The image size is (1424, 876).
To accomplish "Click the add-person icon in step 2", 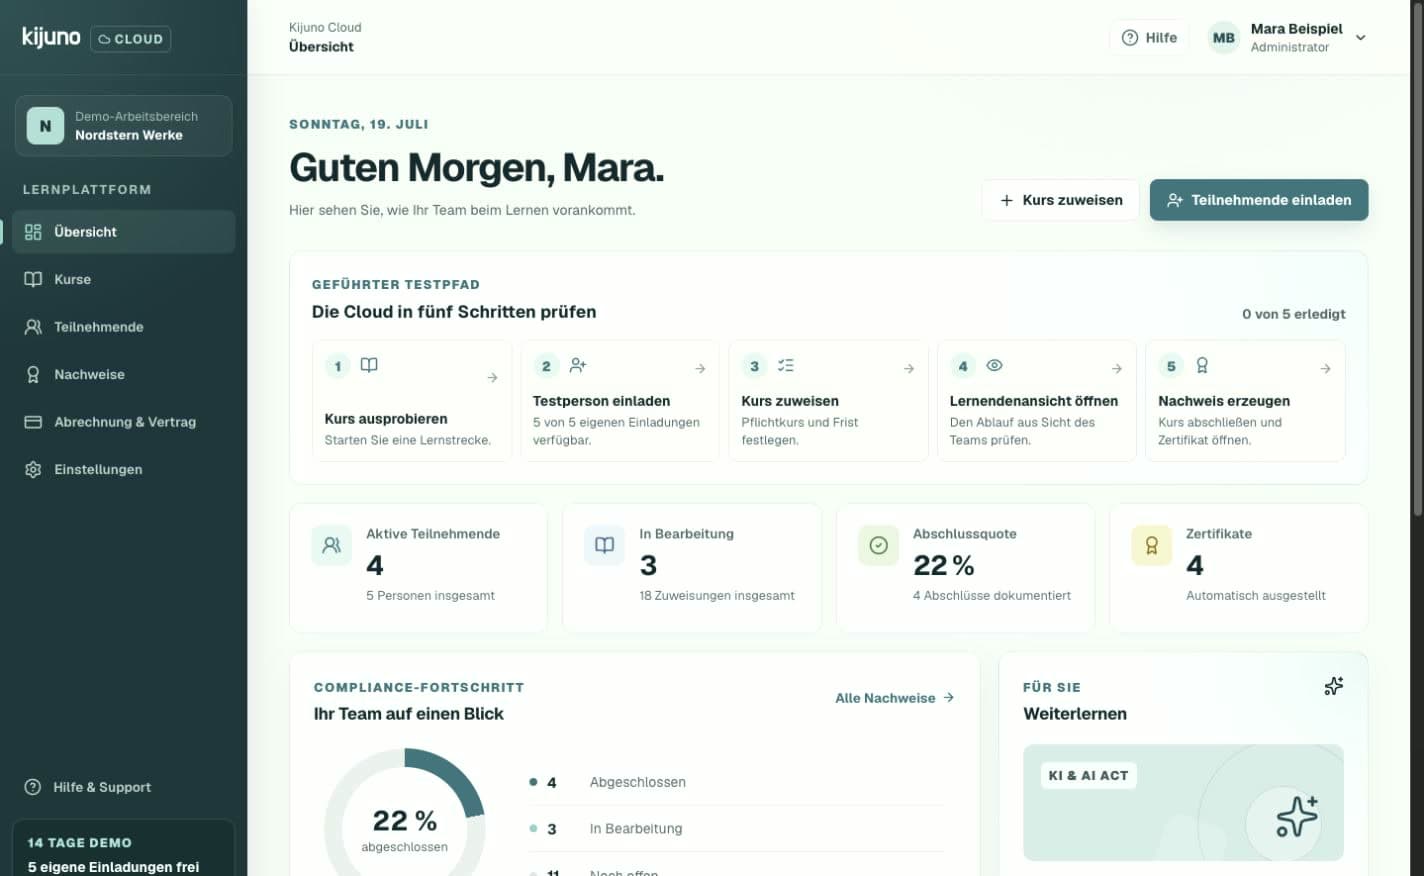I will [x=578, y=366].
